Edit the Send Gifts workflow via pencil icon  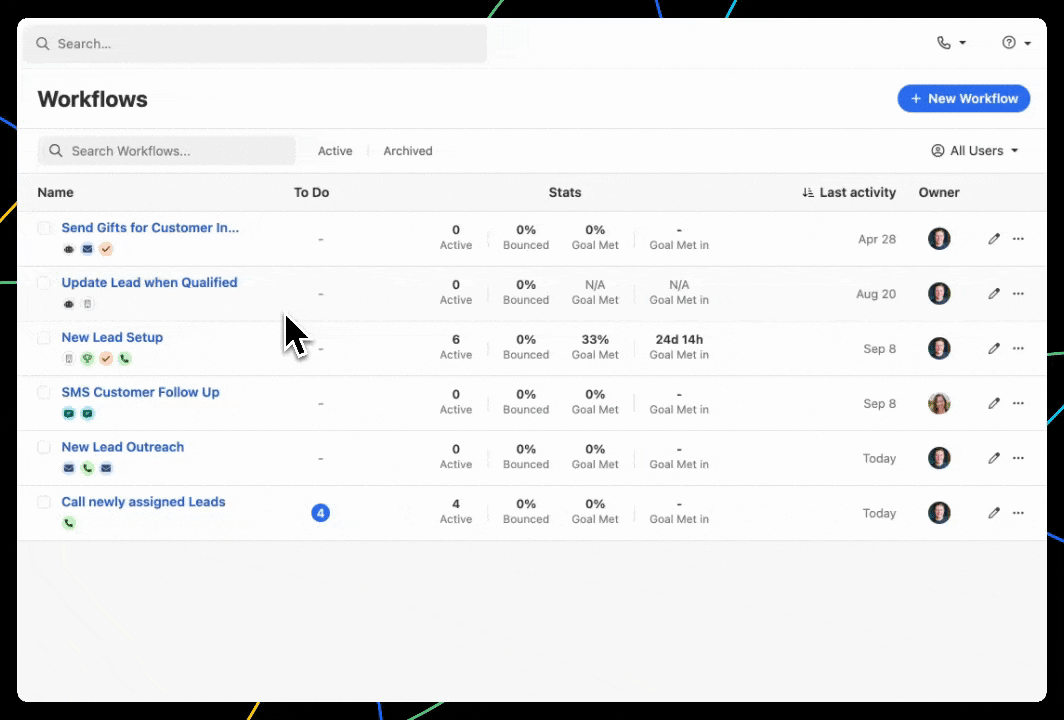[x=993, y=239]
